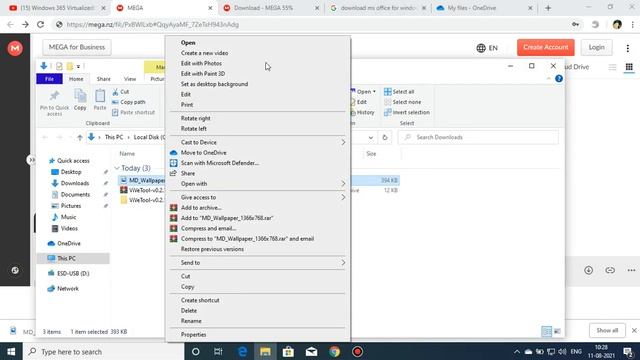Image resolution: width=640 pixels, height=360 pixels.
Task: Select ESD-USB (D:) drive
Action: [x=73, y=273]
